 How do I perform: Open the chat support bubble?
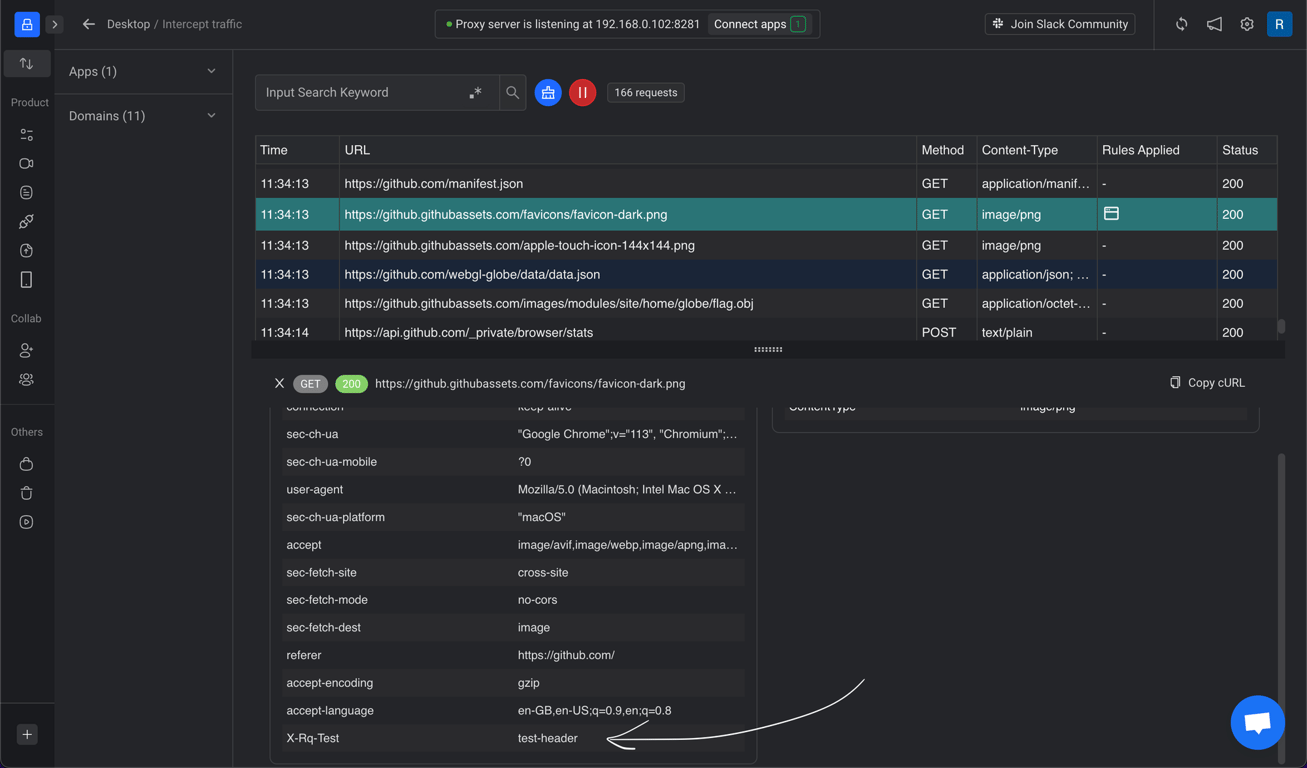click(1257, 722)
